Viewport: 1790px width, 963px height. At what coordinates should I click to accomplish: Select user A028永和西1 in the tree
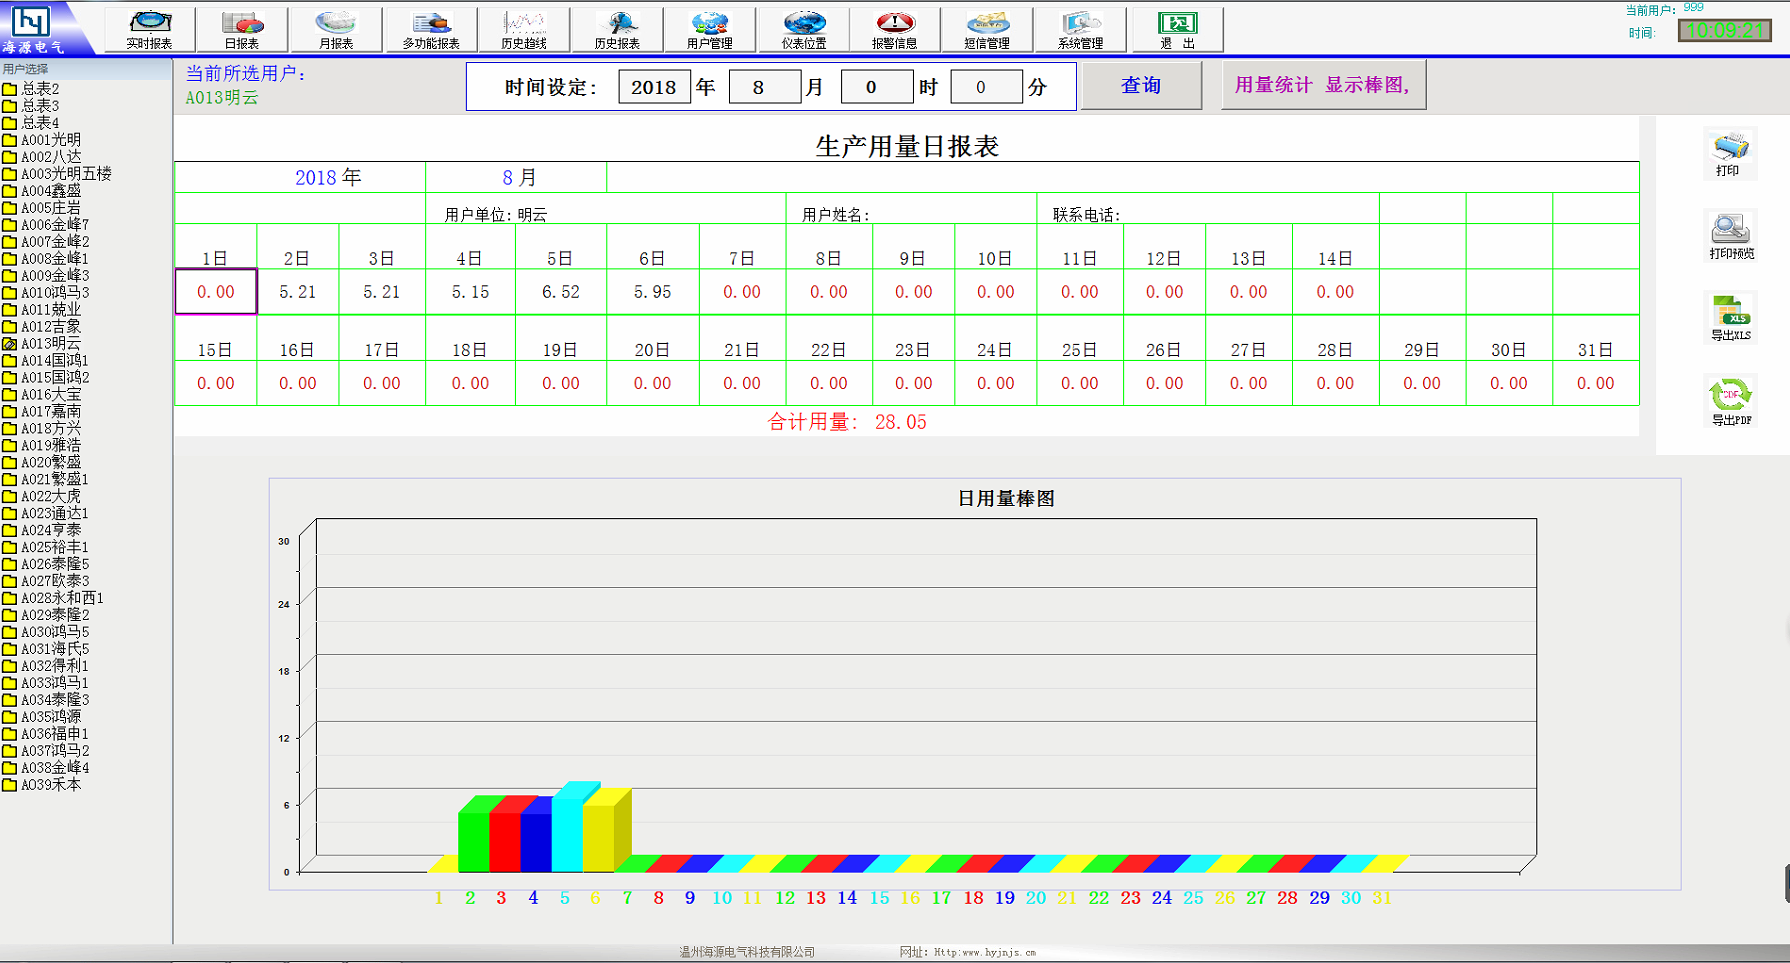click(x=62, y=598)
